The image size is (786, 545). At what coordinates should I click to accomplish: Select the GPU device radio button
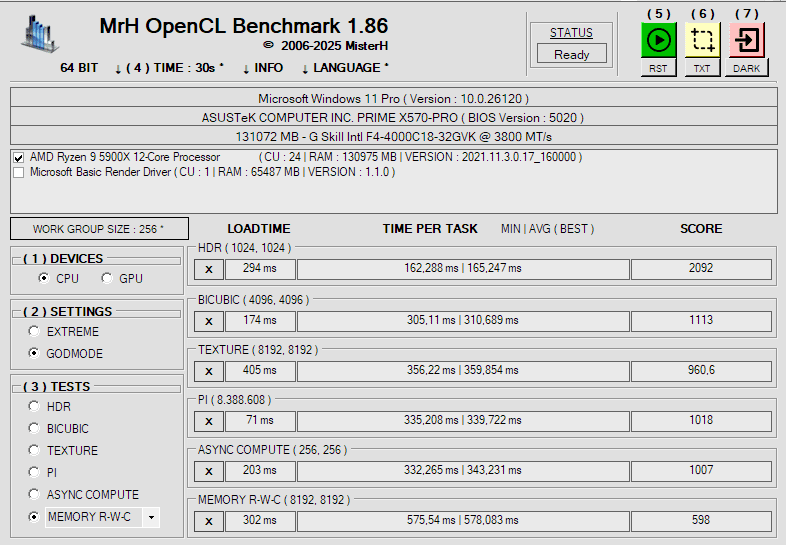(106, 278)
